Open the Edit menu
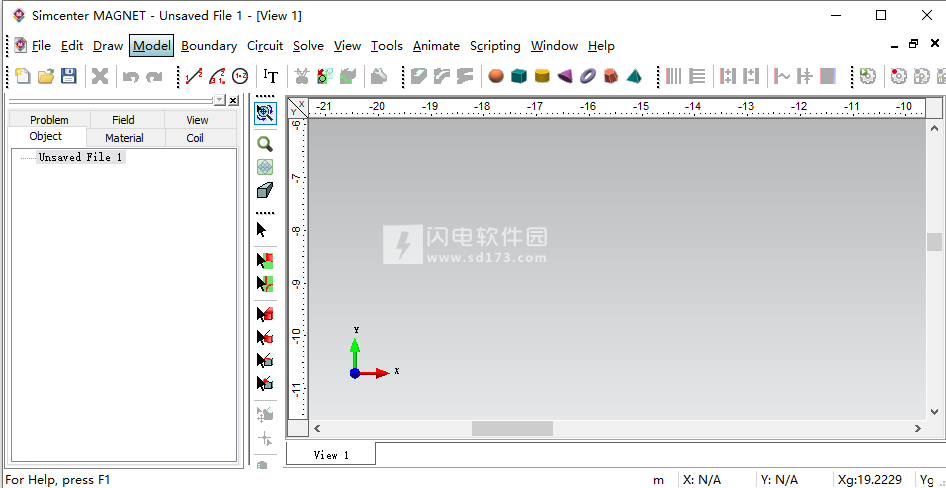This screenshot has width=946, height=488. (x=72, y=46)
